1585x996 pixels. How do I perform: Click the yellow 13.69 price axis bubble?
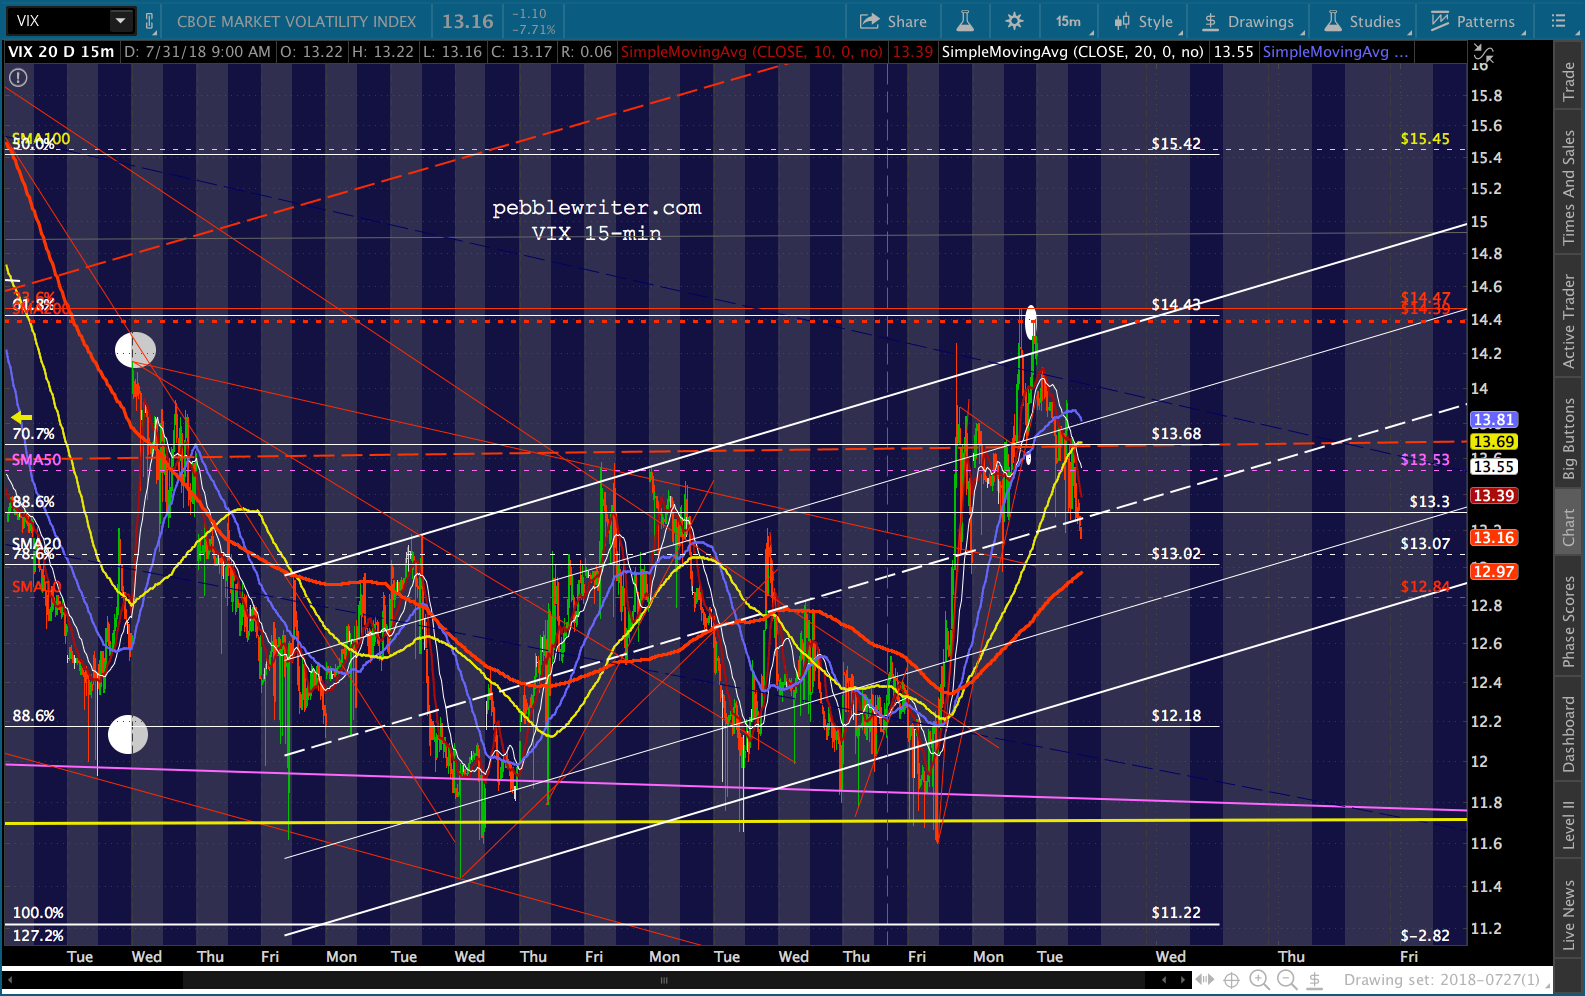click(x=1493, y=442)
